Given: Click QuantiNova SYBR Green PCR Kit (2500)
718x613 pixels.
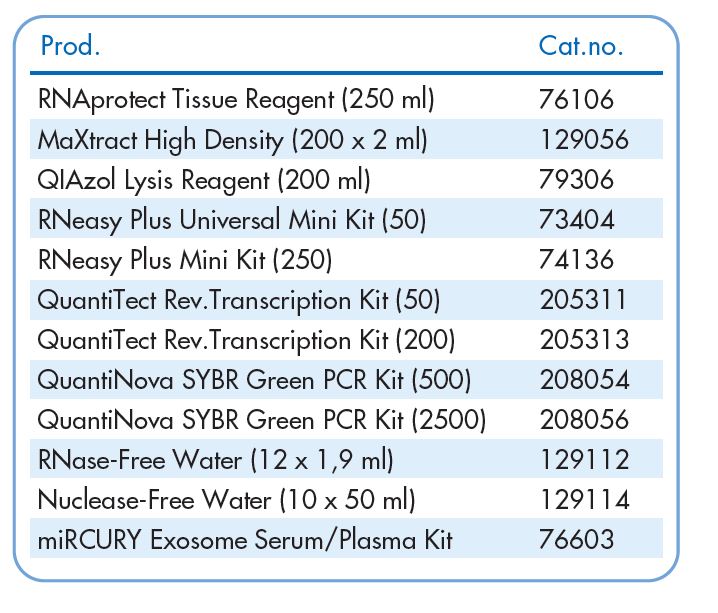Looking at the screenshot, I should pyautogui.click(x=262, y=419).
